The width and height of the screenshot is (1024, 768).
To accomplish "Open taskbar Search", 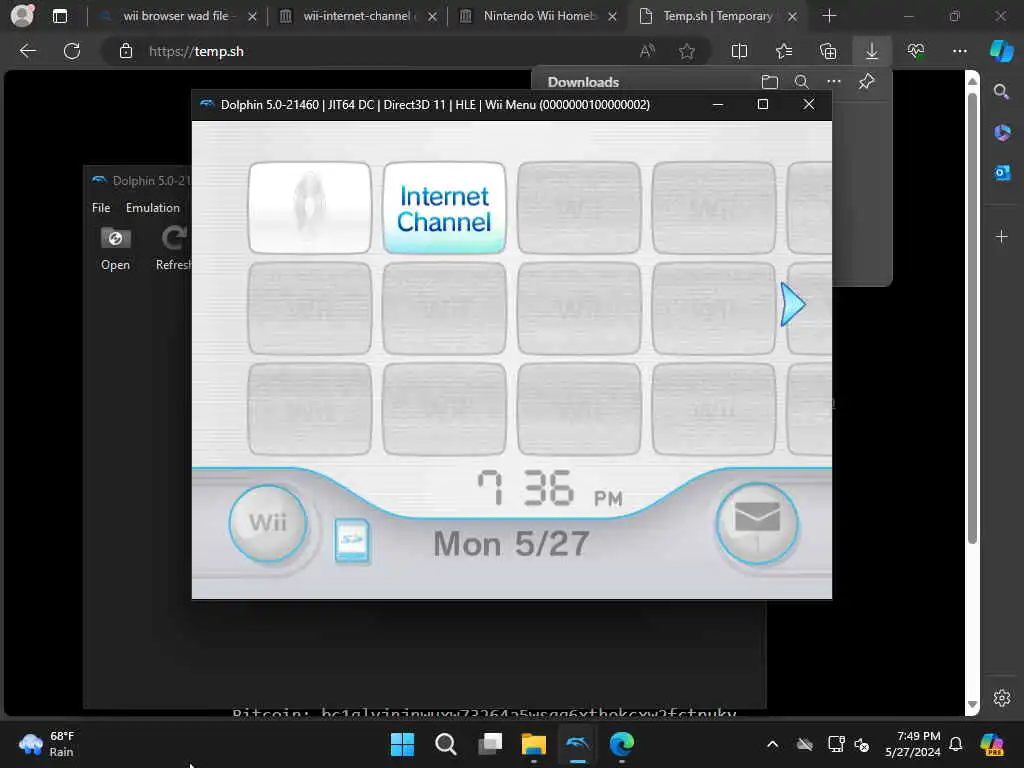I will (445, 744).
